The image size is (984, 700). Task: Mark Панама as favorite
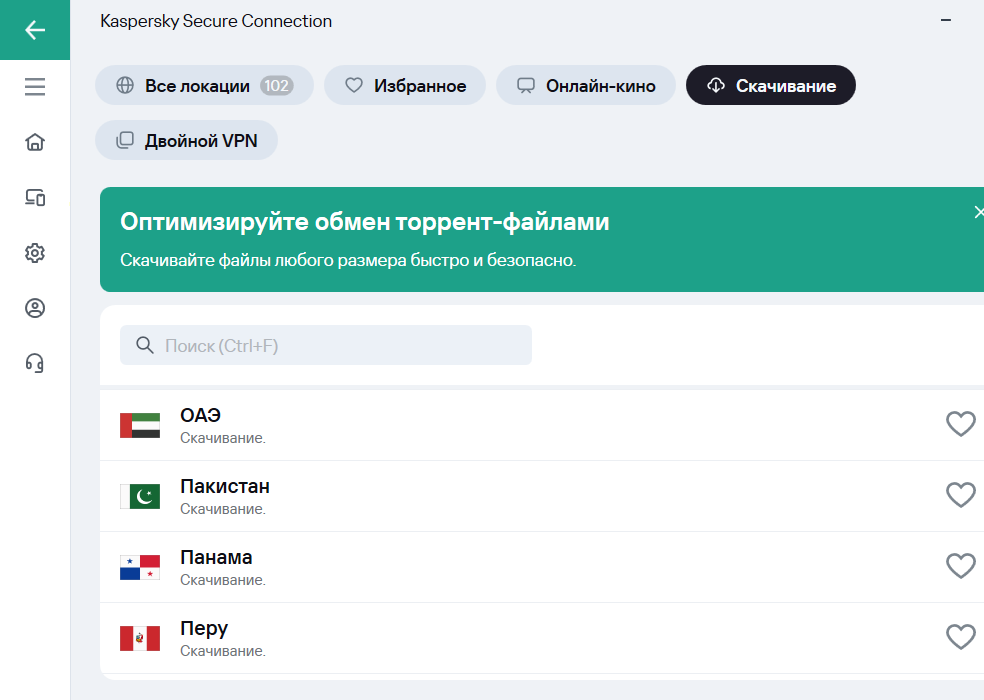pyautogui.click(x=961, y=566)
